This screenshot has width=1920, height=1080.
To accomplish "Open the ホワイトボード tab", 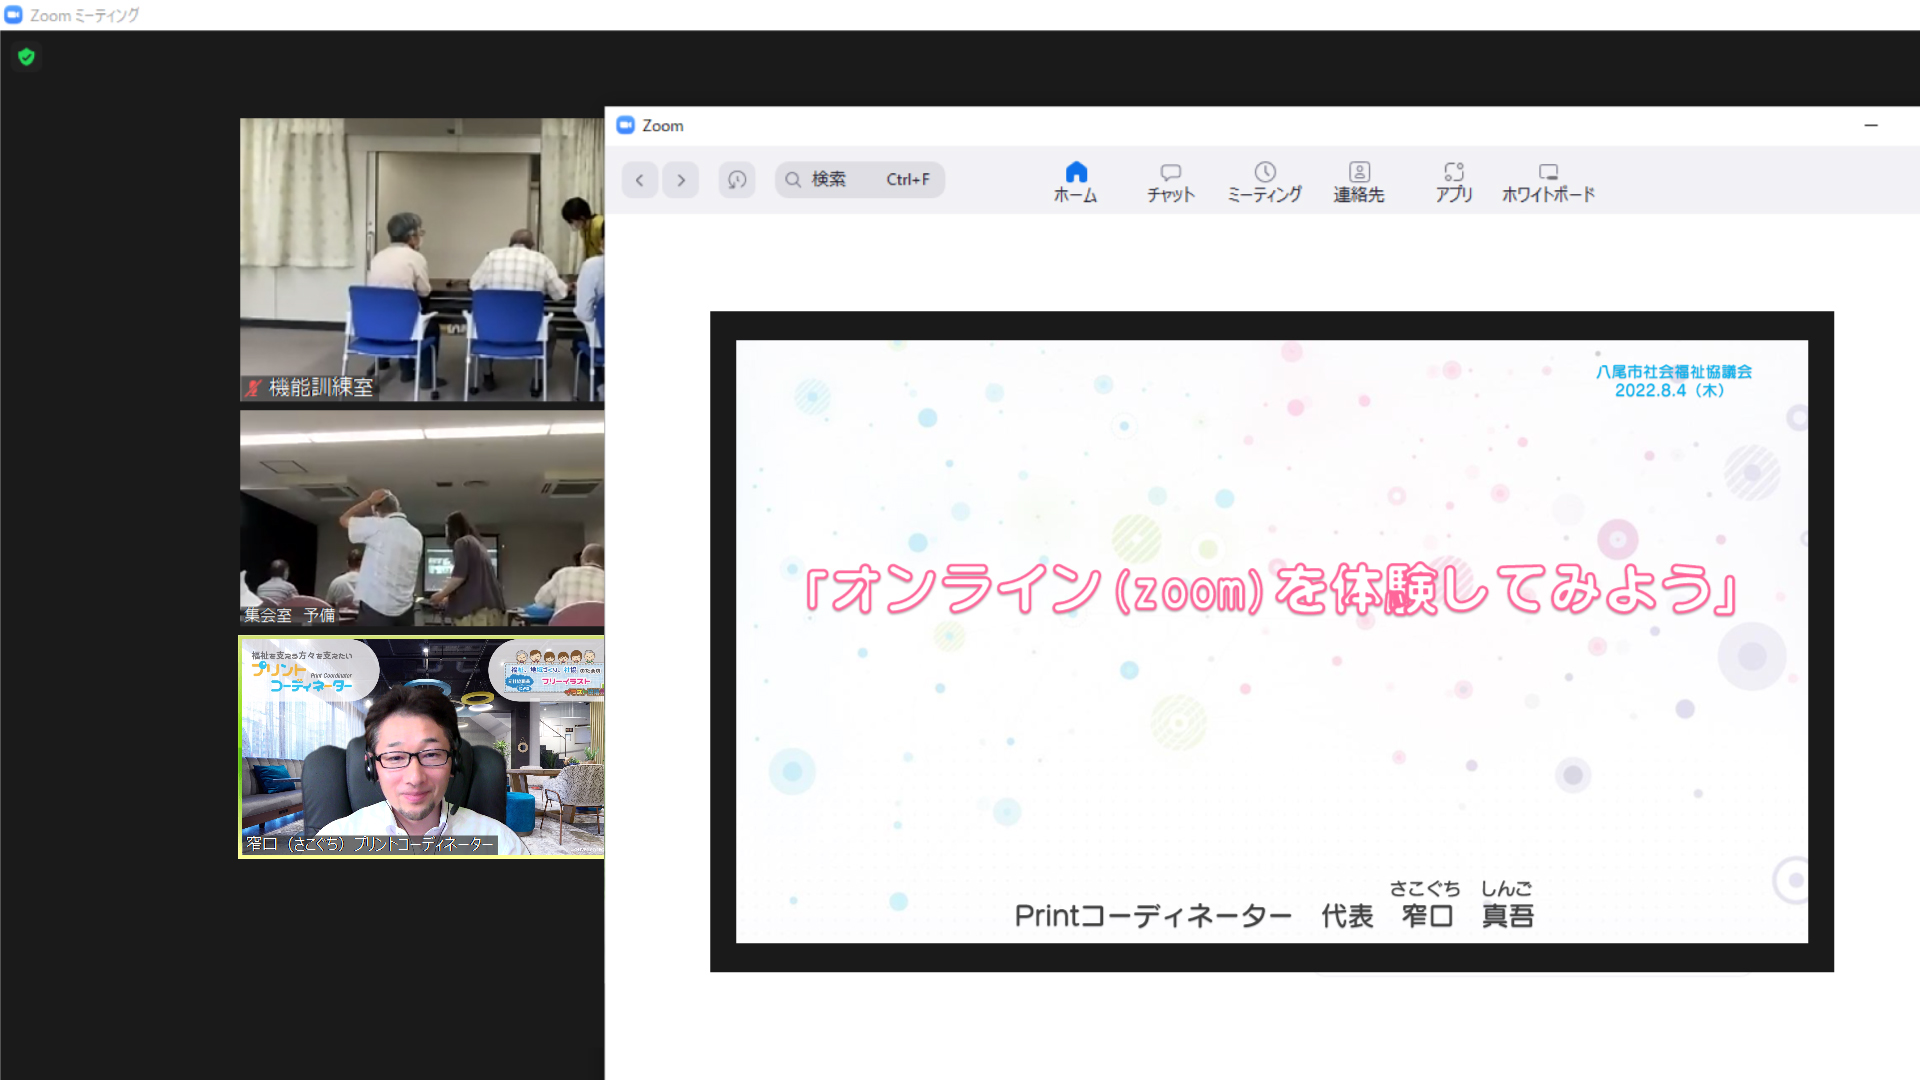I will (x=1548, y=183).
